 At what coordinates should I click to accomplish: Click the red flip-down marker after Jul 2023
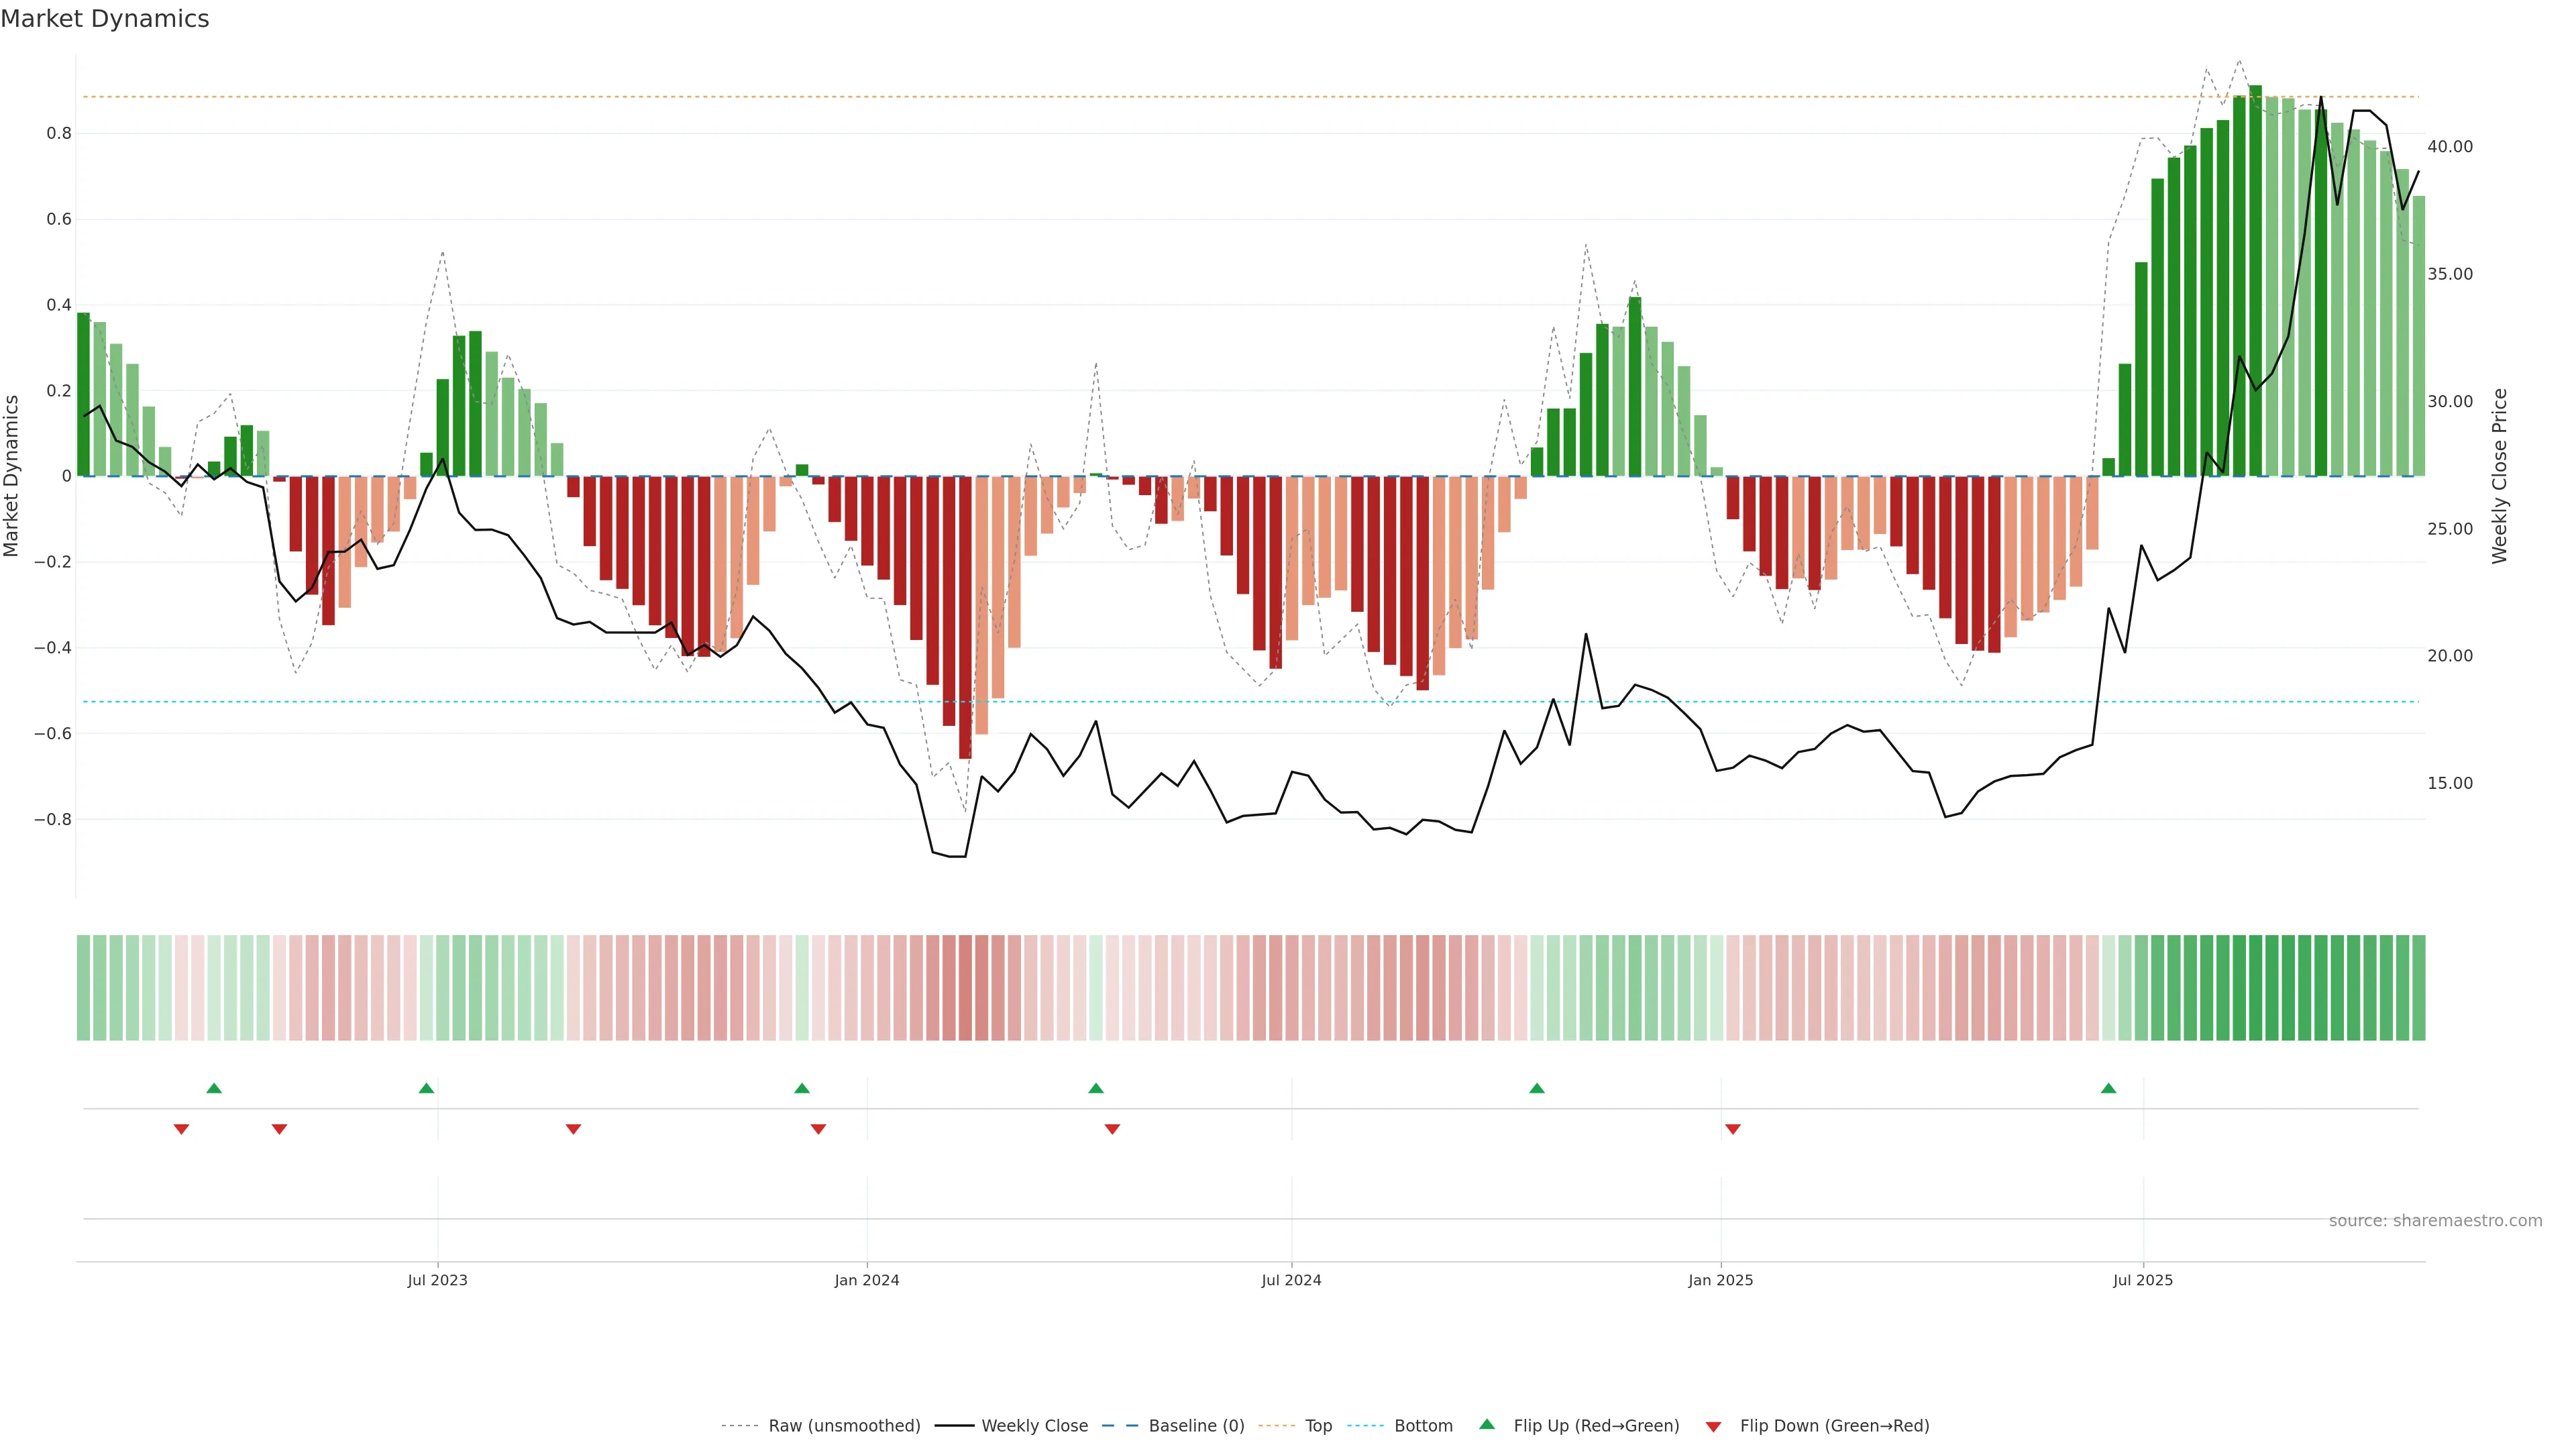(573, 1129)
